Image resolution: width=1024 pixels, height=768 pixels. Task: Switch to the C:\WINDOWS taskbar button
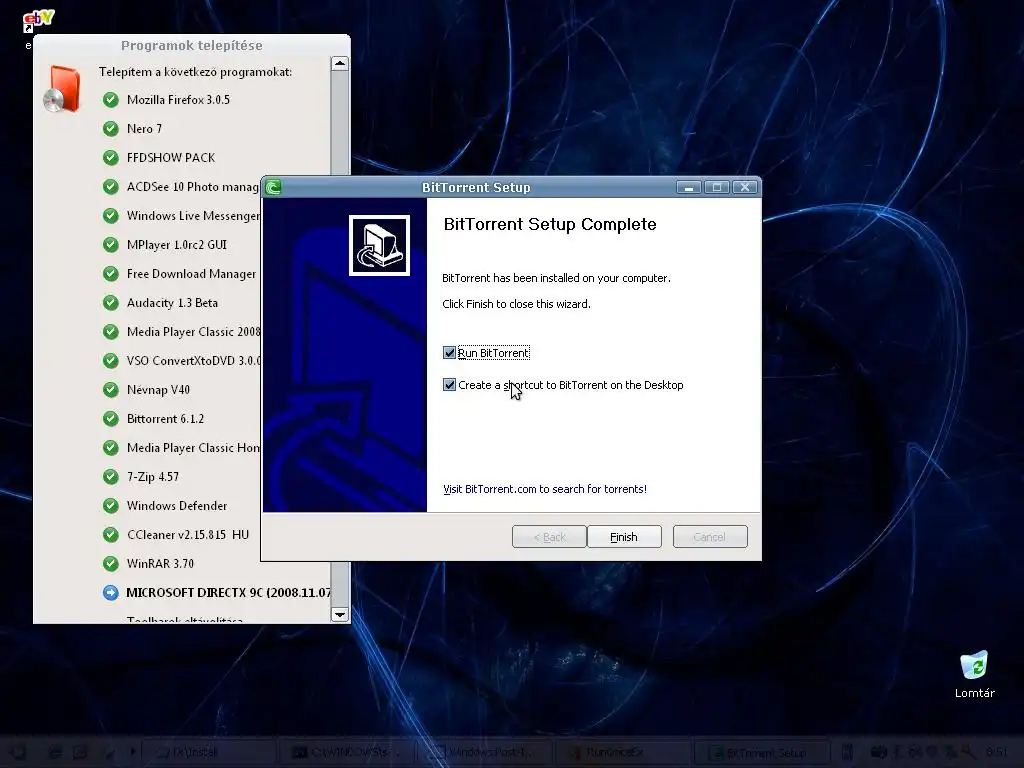(x=346, y=752)
